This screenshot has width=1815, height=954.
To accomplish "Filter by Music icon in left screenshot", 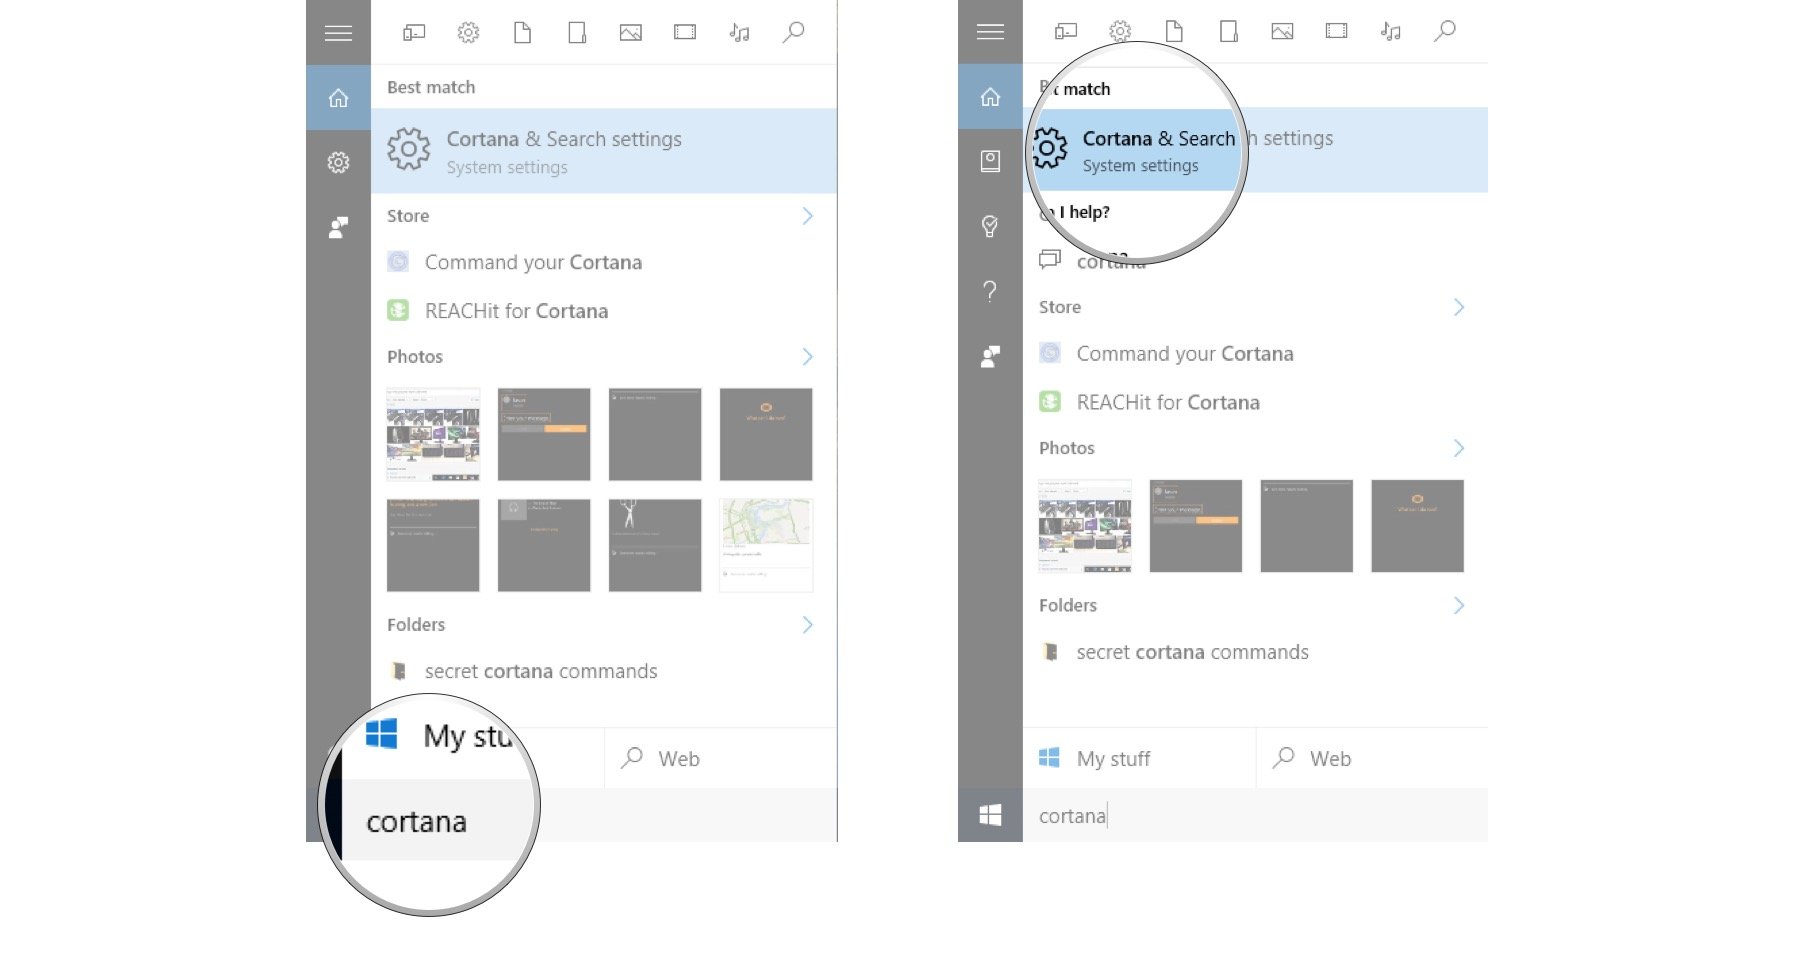I will (739, 33).
